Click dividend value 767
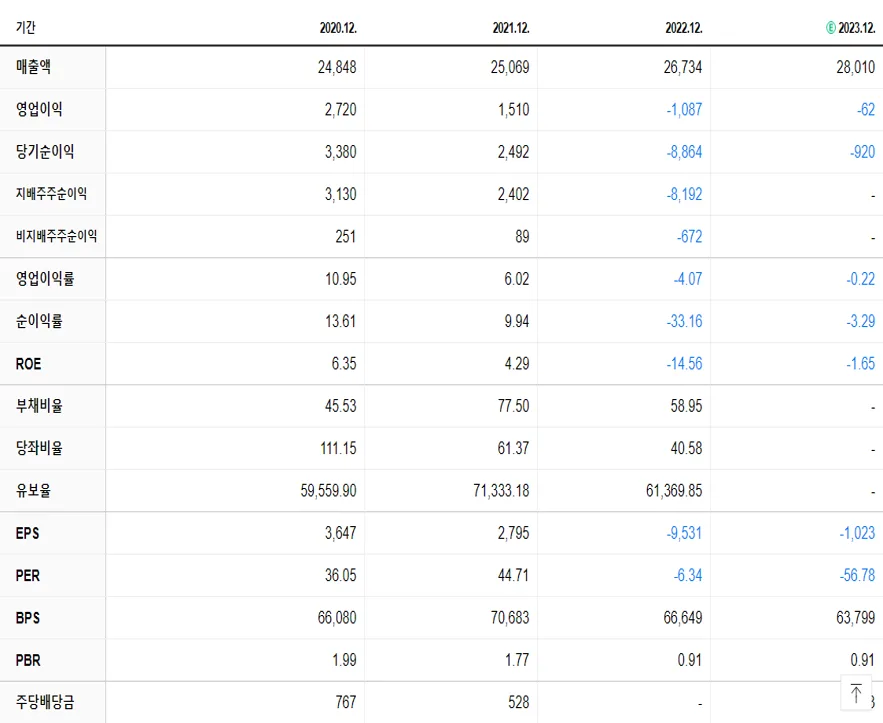 coord(346,702)
